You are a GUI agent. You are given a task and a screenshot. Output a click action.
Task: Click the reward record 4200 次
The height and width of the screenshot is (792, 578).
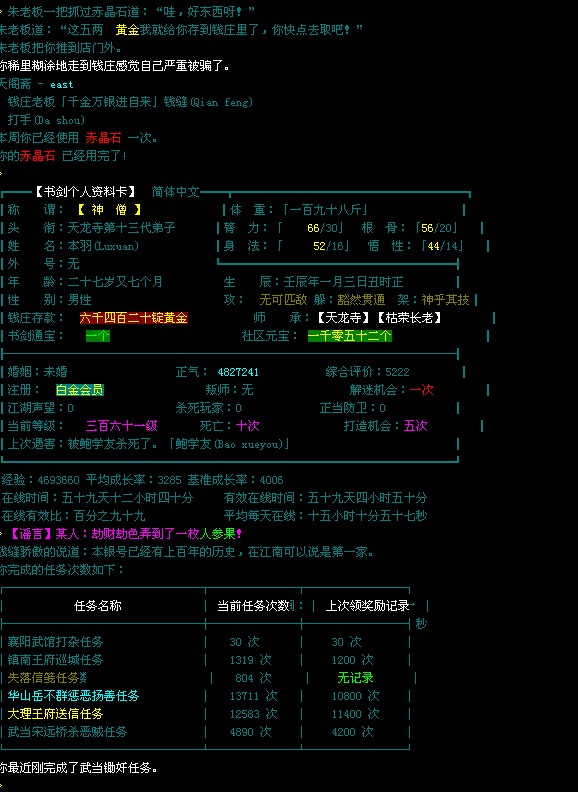coord(352,732)
